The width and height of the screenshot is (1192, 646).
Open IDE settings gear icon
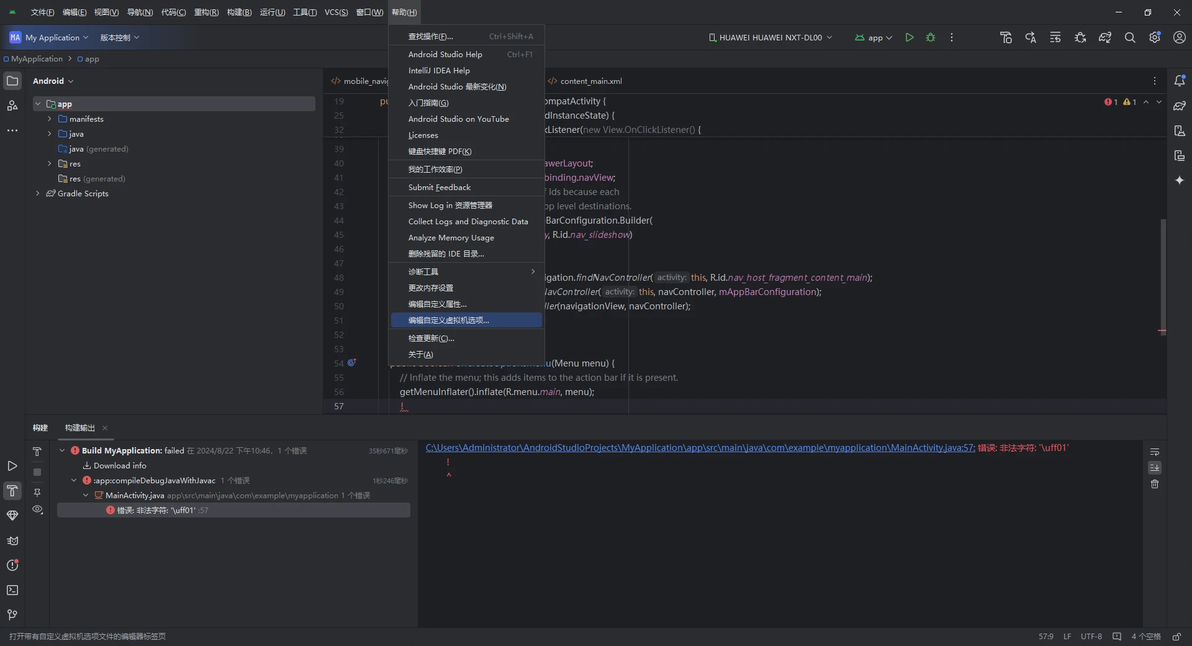(1155, 38)
